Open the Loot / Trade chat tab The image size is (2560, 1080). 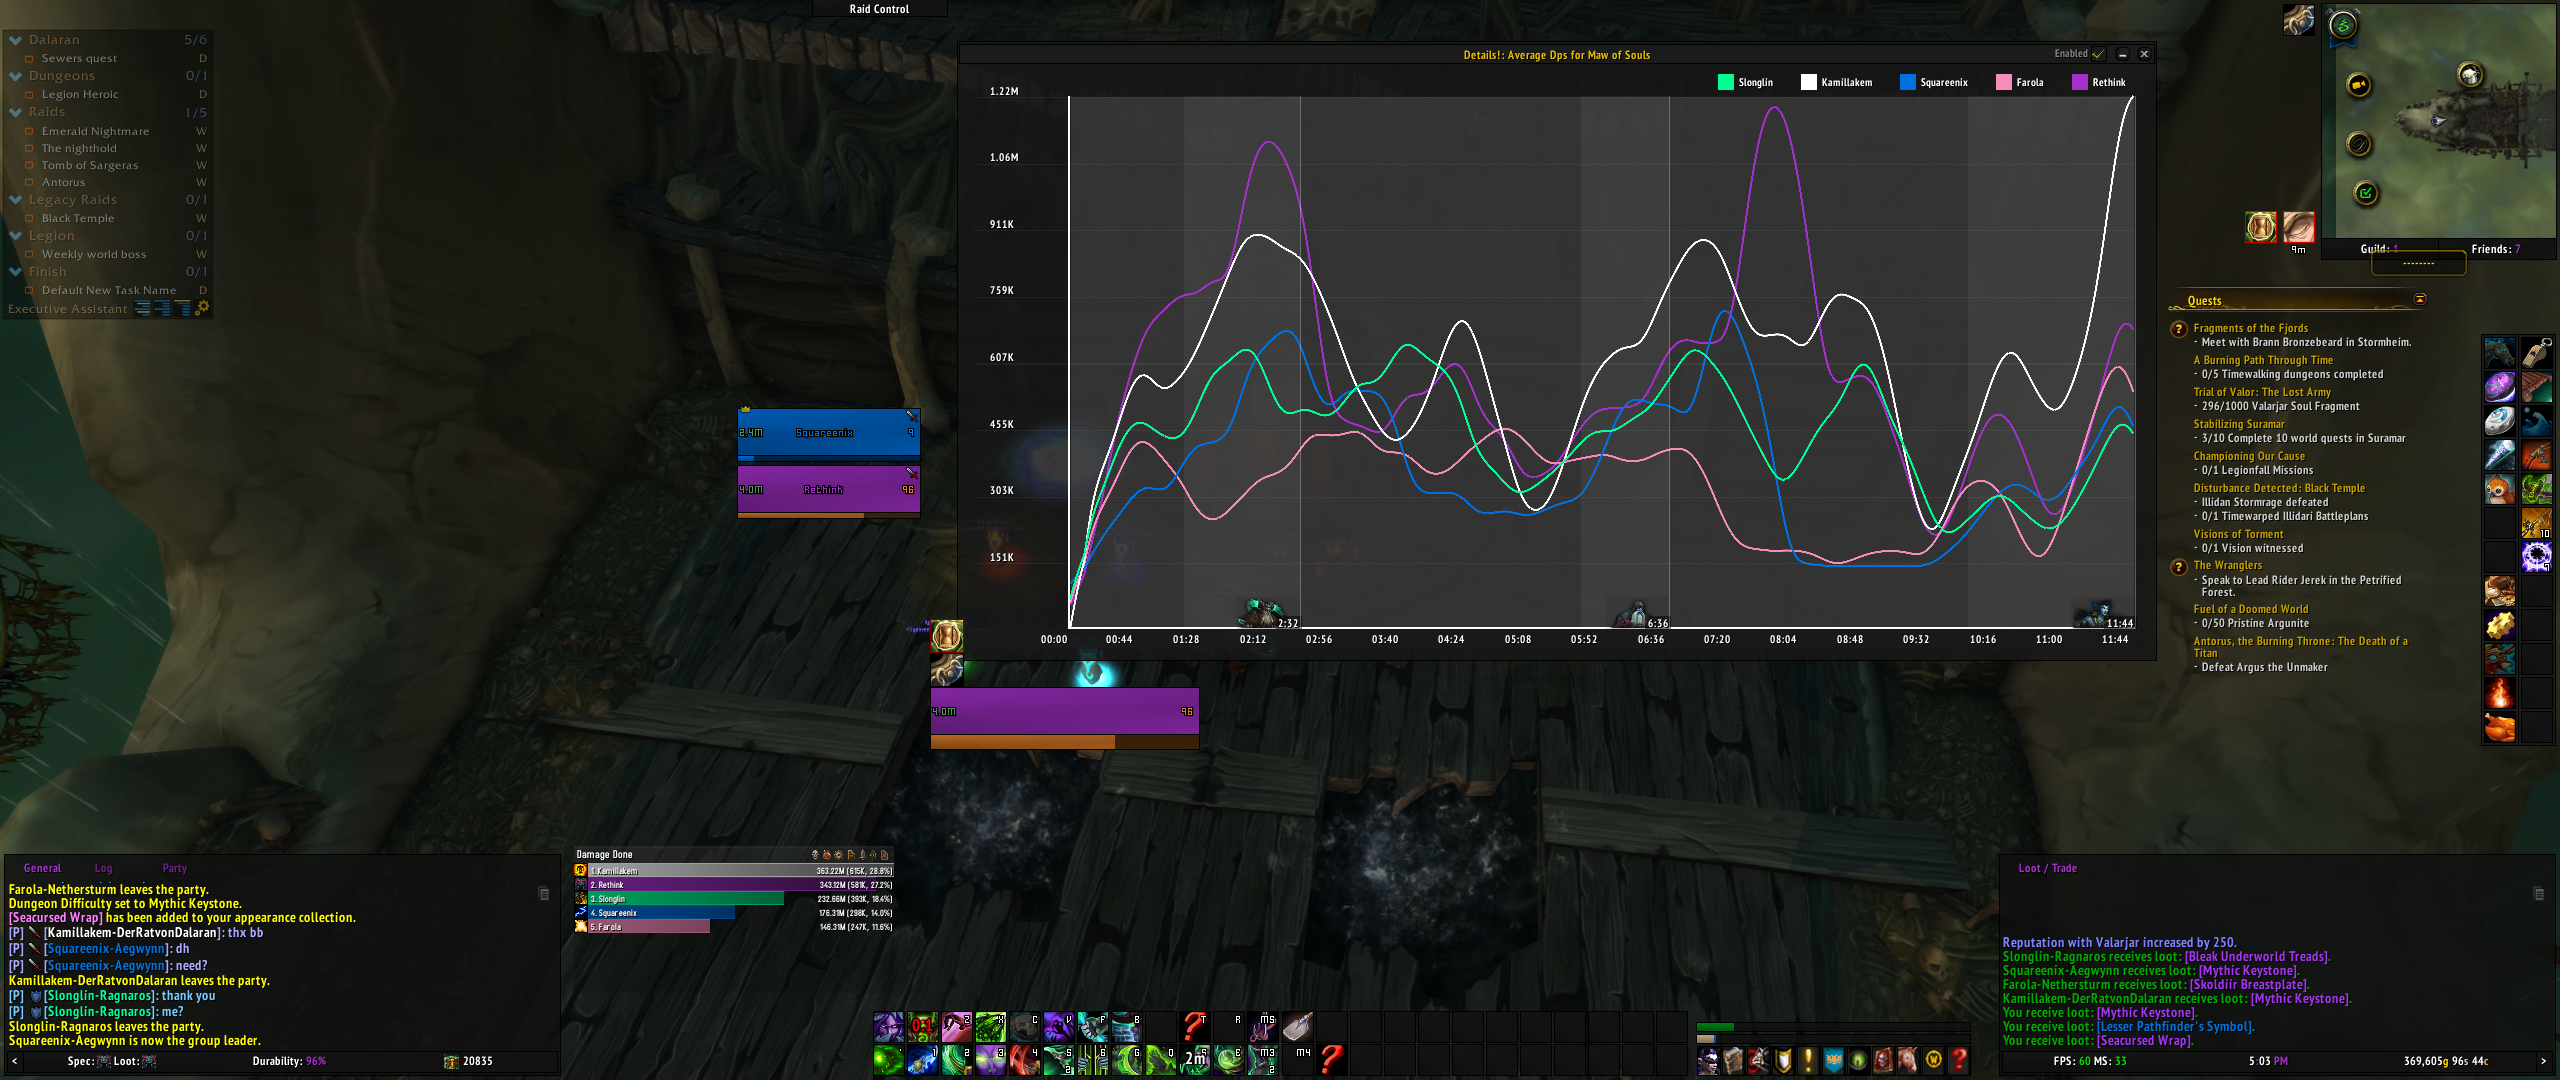(2047, 868)
